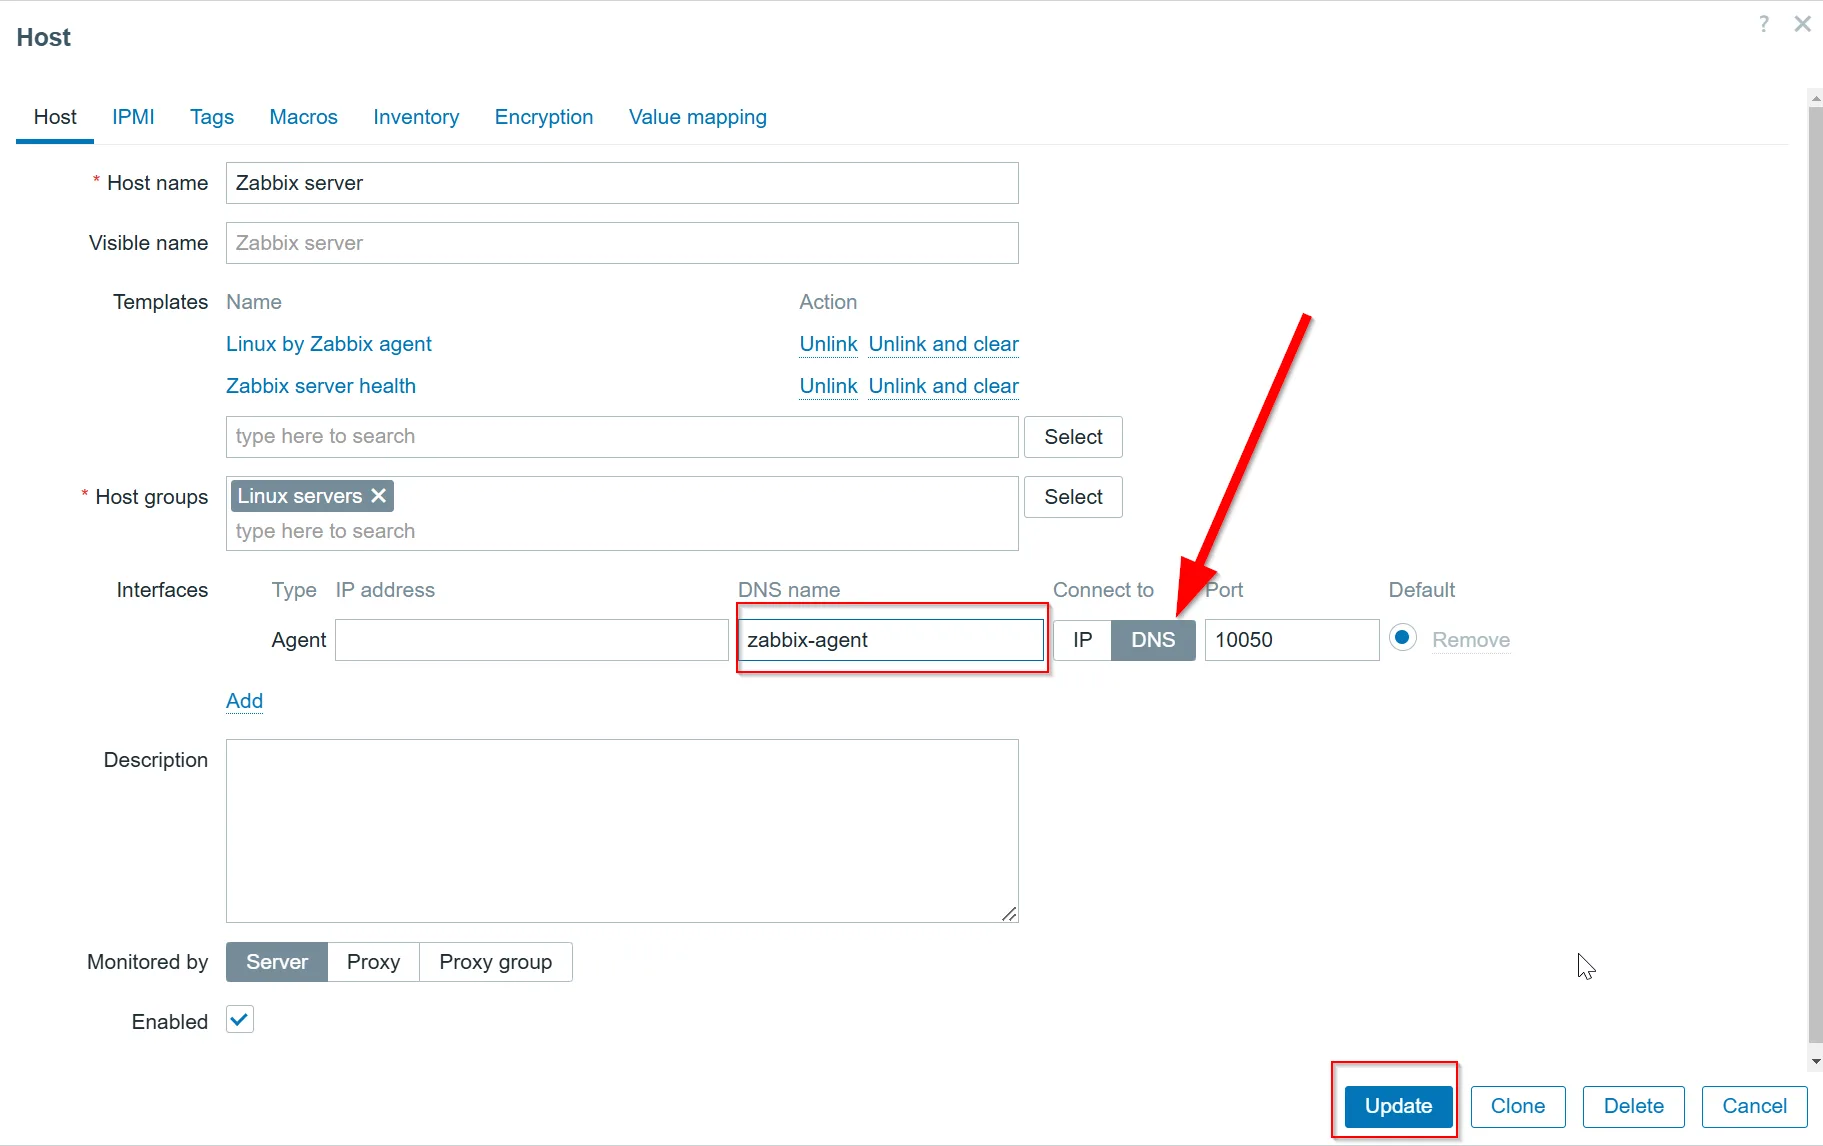This screenshot has width=1823, height=1146.
Task: Unlink the Linux by Zabbix agent template
Action: coord(828,344)
